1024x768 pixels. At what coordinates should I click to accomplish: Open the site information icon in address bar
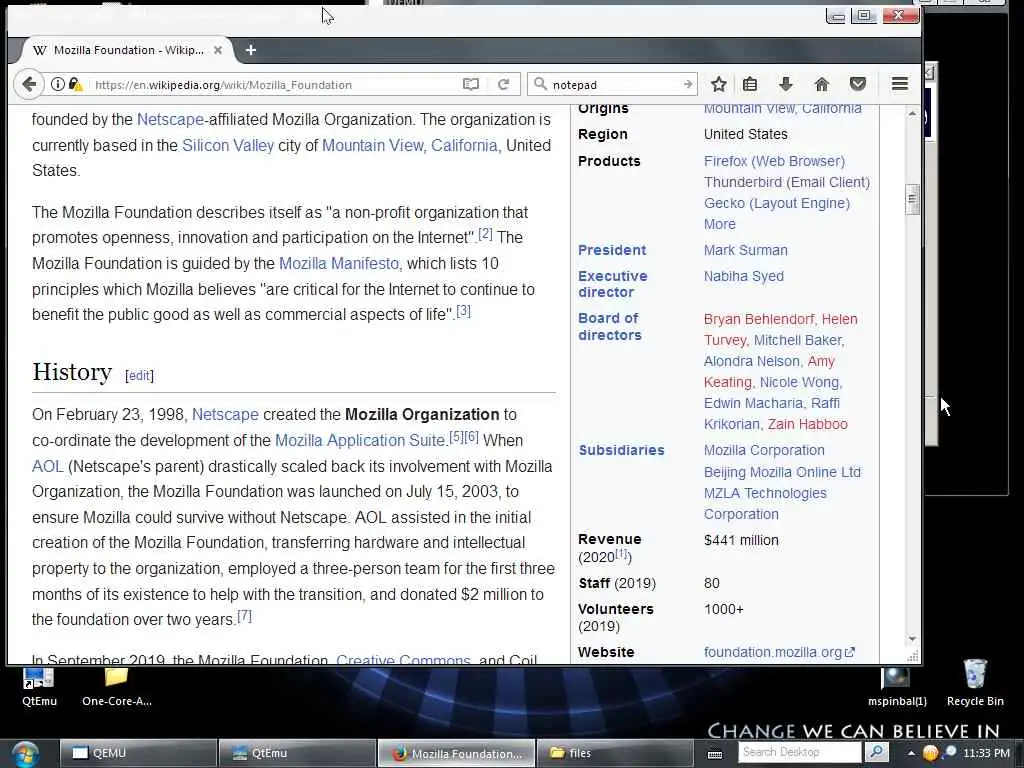57,84
